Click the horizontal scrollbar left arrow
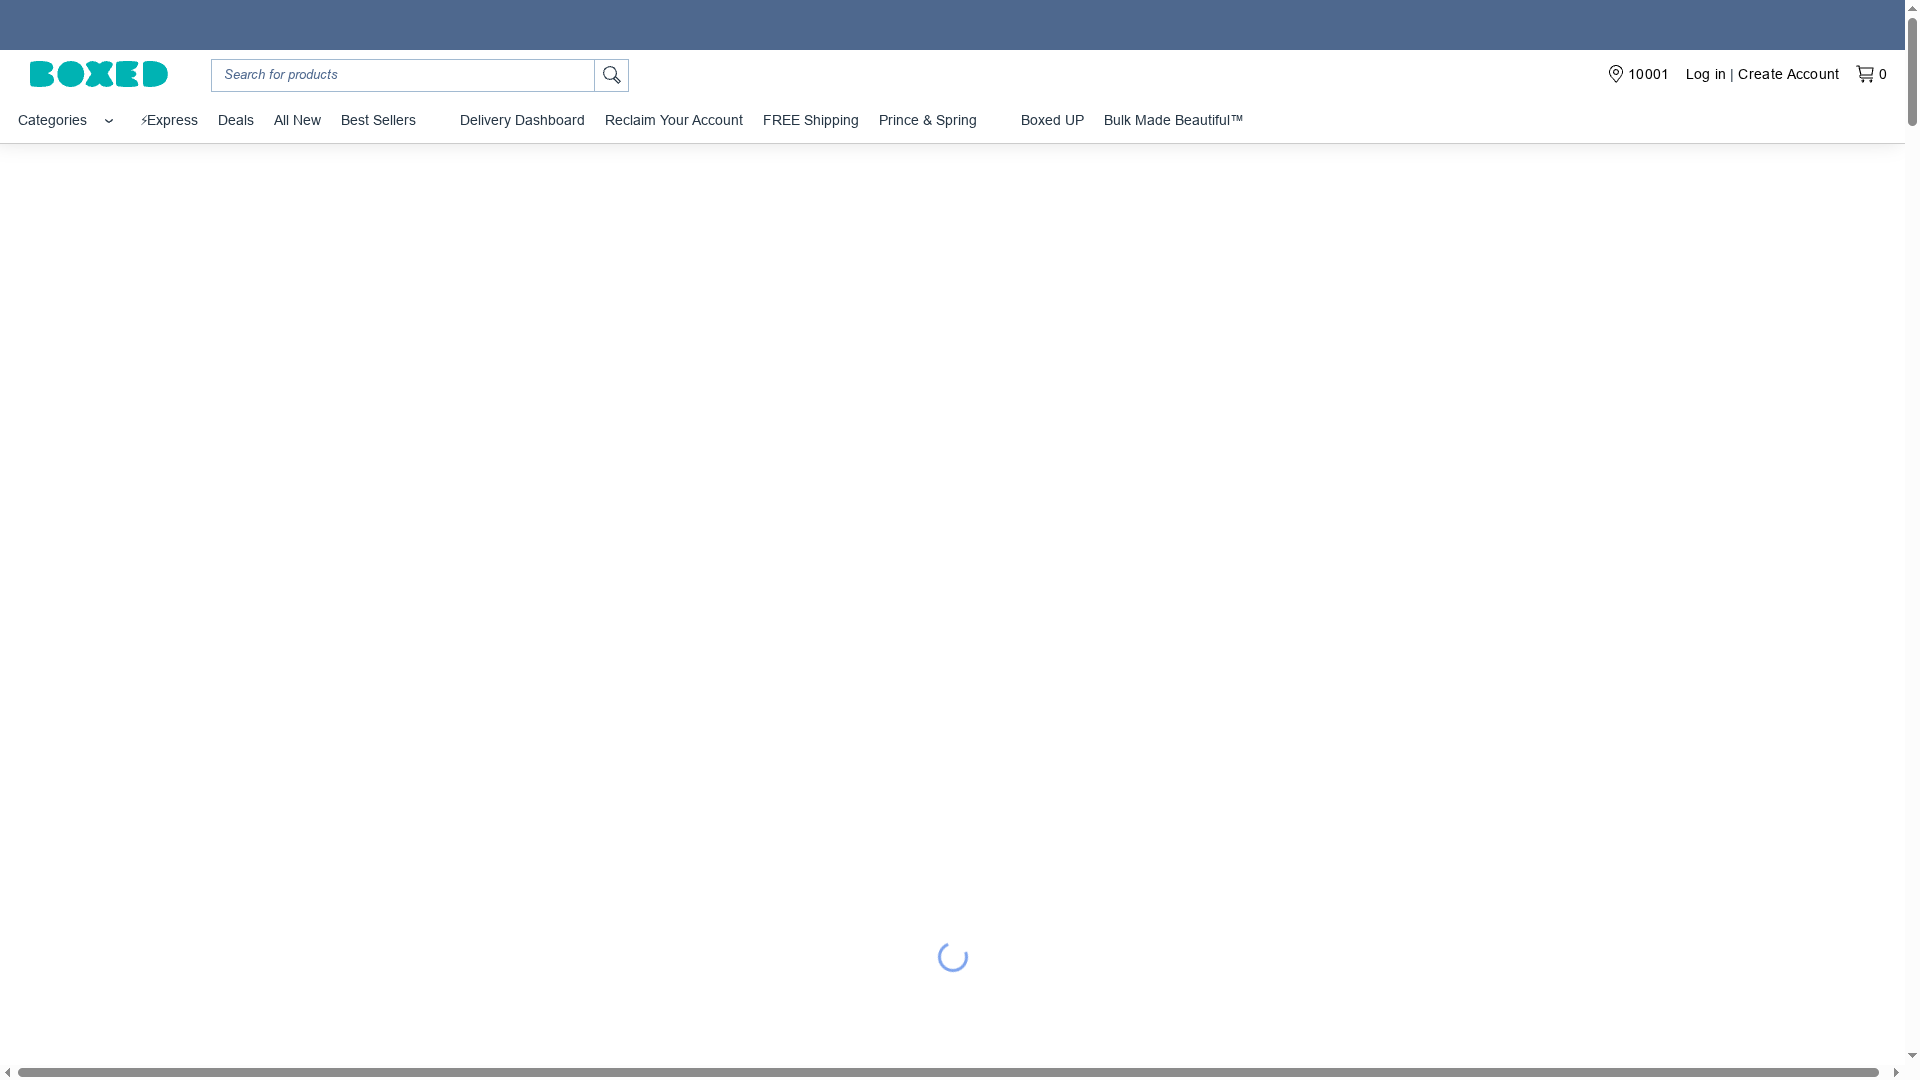This screenshot has height=1080, width=1920. tap(8, 1072)
